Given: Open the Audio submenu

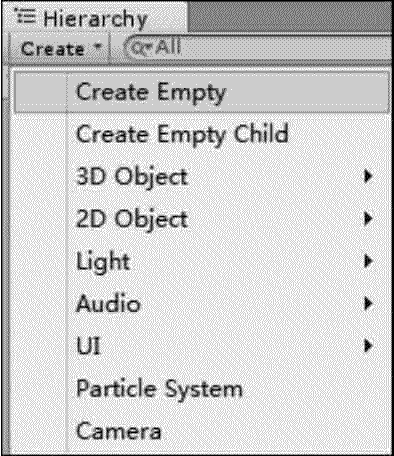Looking at the screenshot, I should click(x=202, y=304).
